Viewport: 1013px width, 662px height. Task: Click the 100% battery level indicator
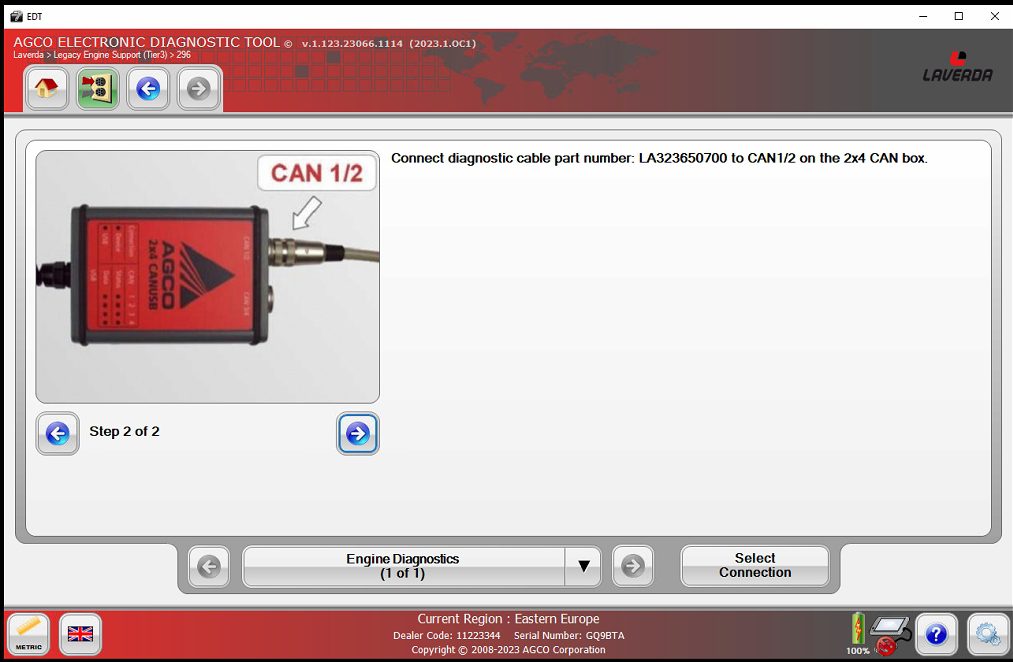click(x=857, y=634)
